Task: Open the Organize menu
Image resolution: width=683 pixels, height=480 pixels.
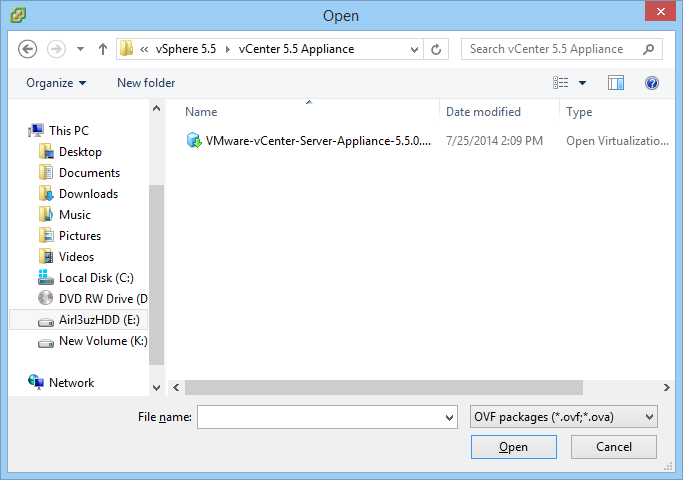Action: (56, 83)
